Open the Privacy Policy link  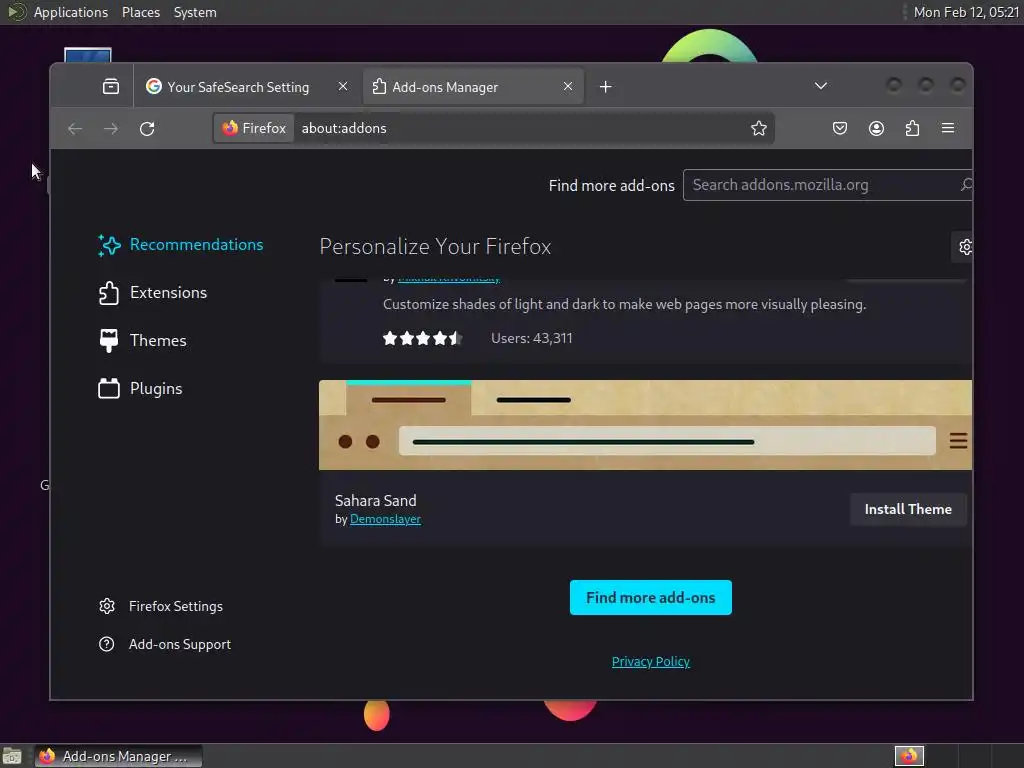tap(650, 662)
